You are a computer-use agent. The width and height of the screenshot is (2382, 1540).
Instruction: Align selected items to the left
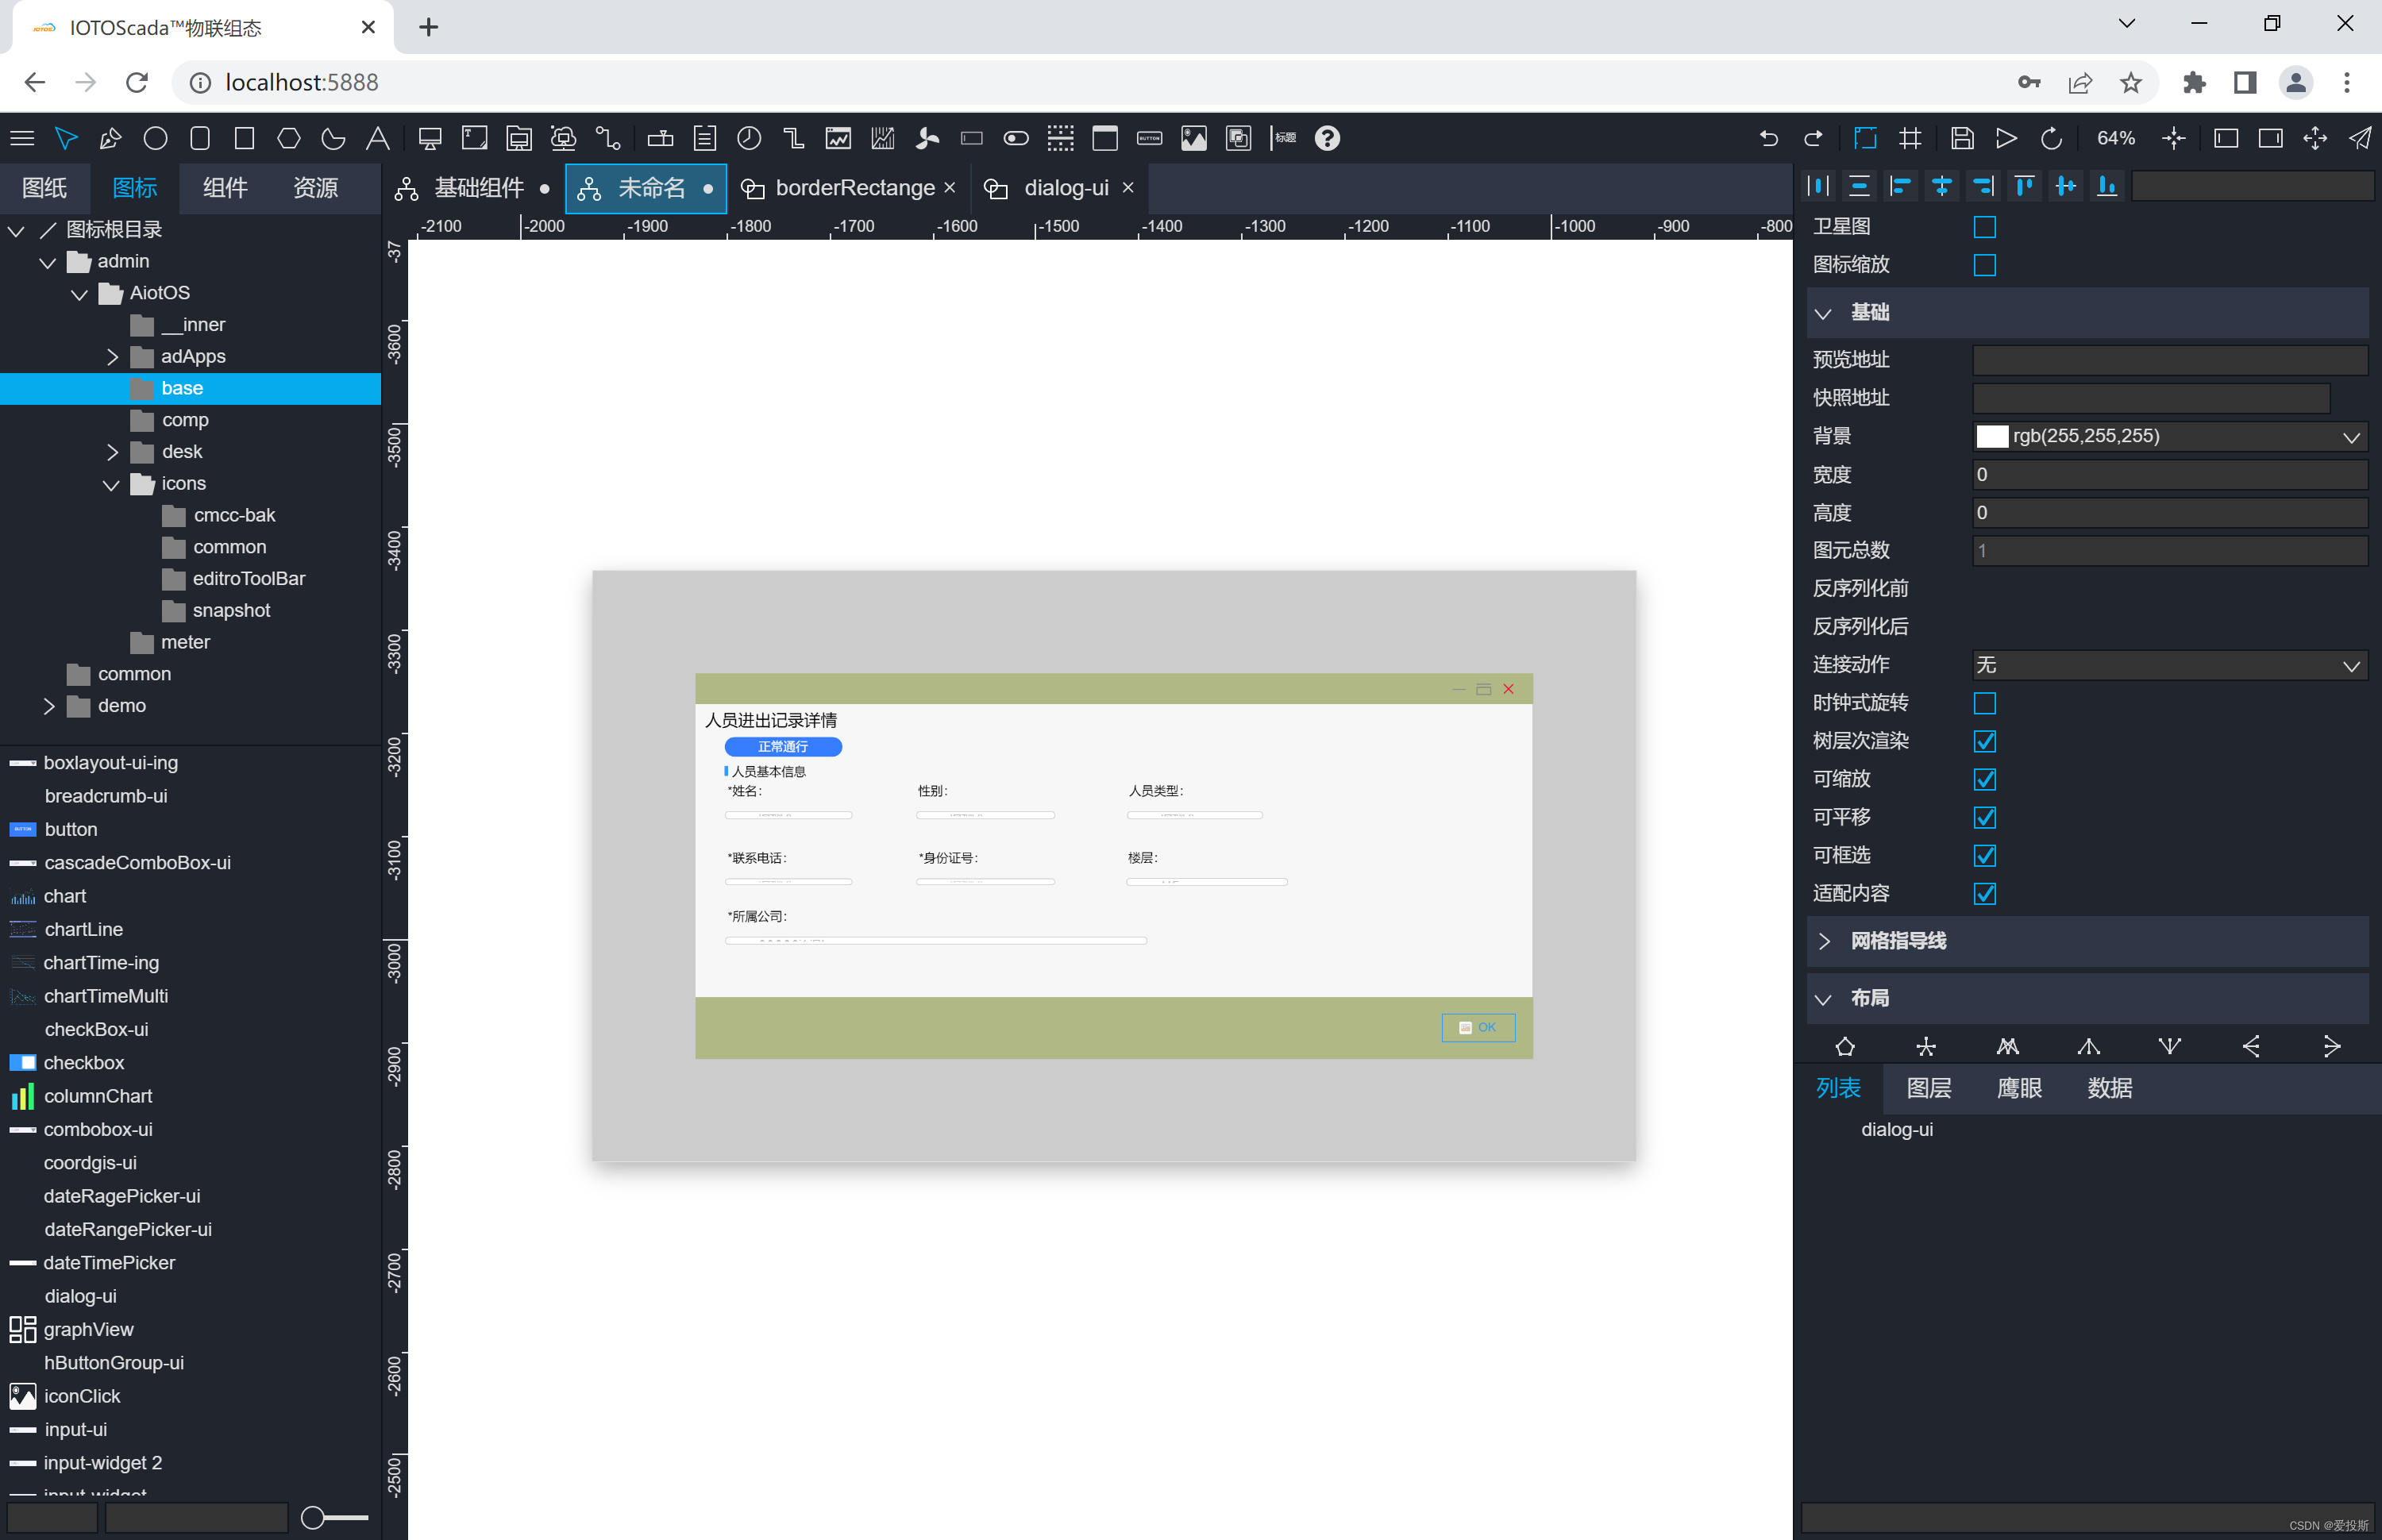1900,186
